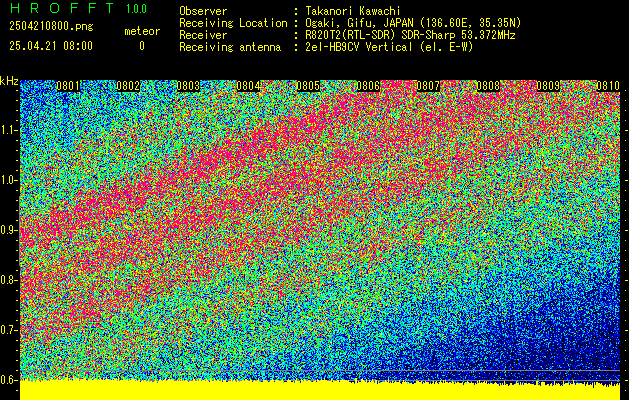
Task: Click the name Takanori Kawachi
Action: 353,11
